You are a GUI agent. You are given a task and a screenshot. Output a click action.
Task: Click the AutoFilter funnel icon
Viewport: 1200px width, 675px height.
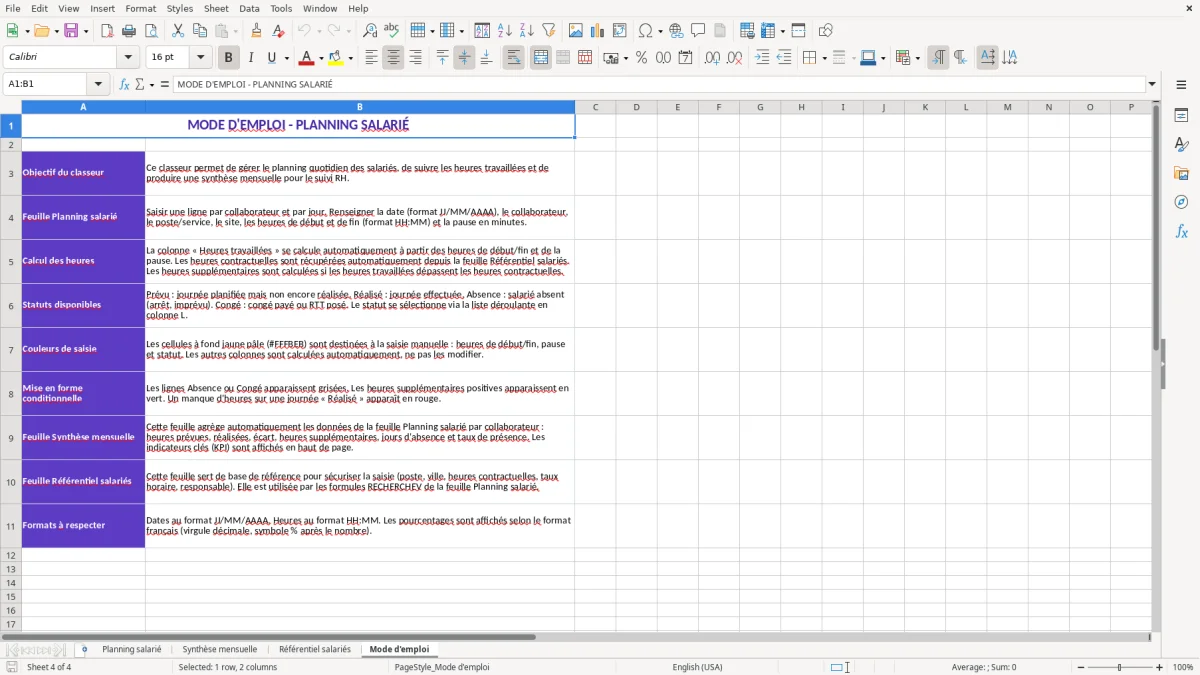coord(549,31)
